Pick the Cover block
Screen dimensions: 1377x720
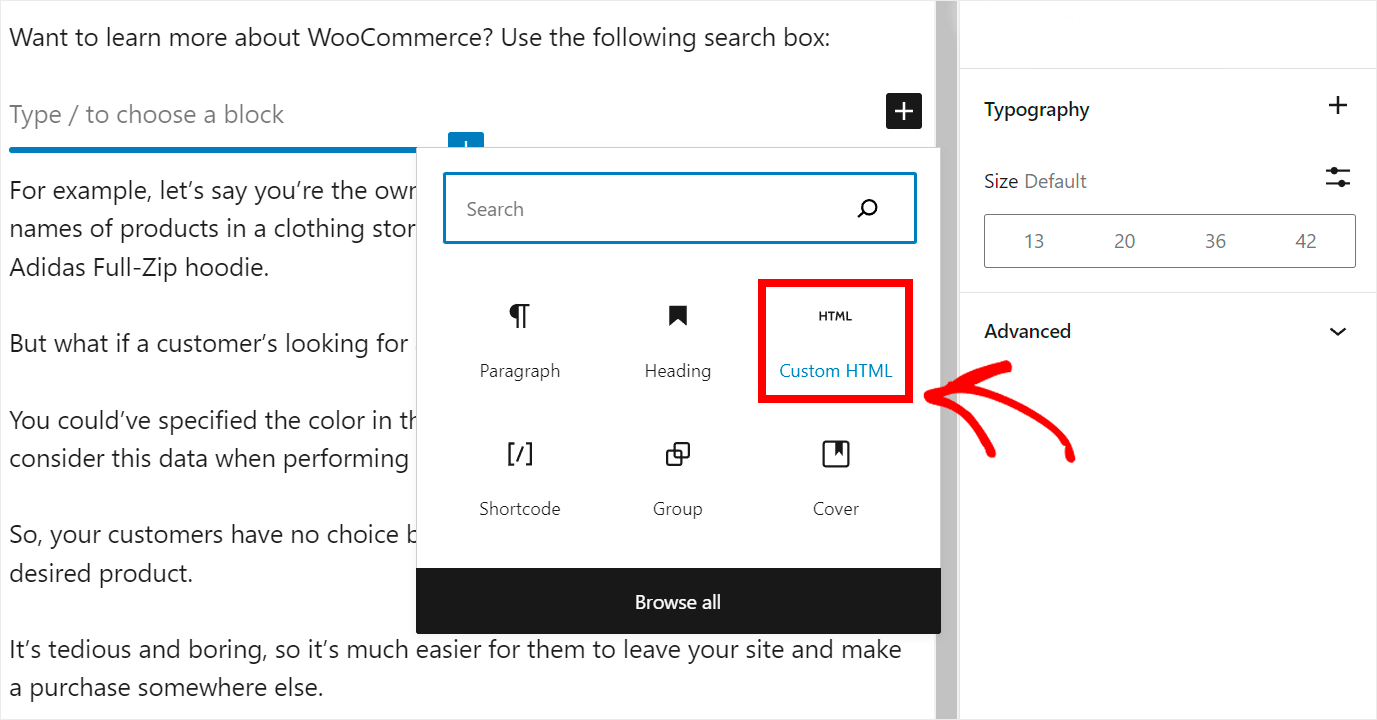(x=835, y=480)
